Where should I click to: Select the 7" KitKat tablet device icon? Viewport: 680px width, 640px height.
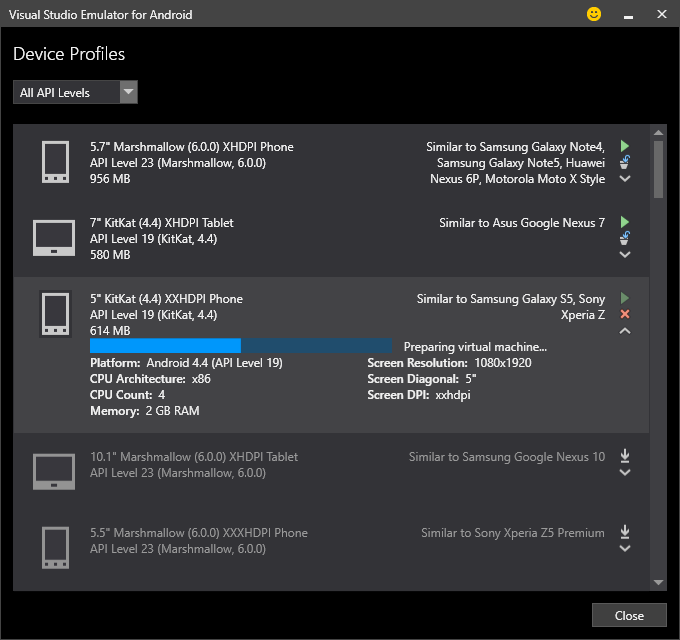point(54,238)
